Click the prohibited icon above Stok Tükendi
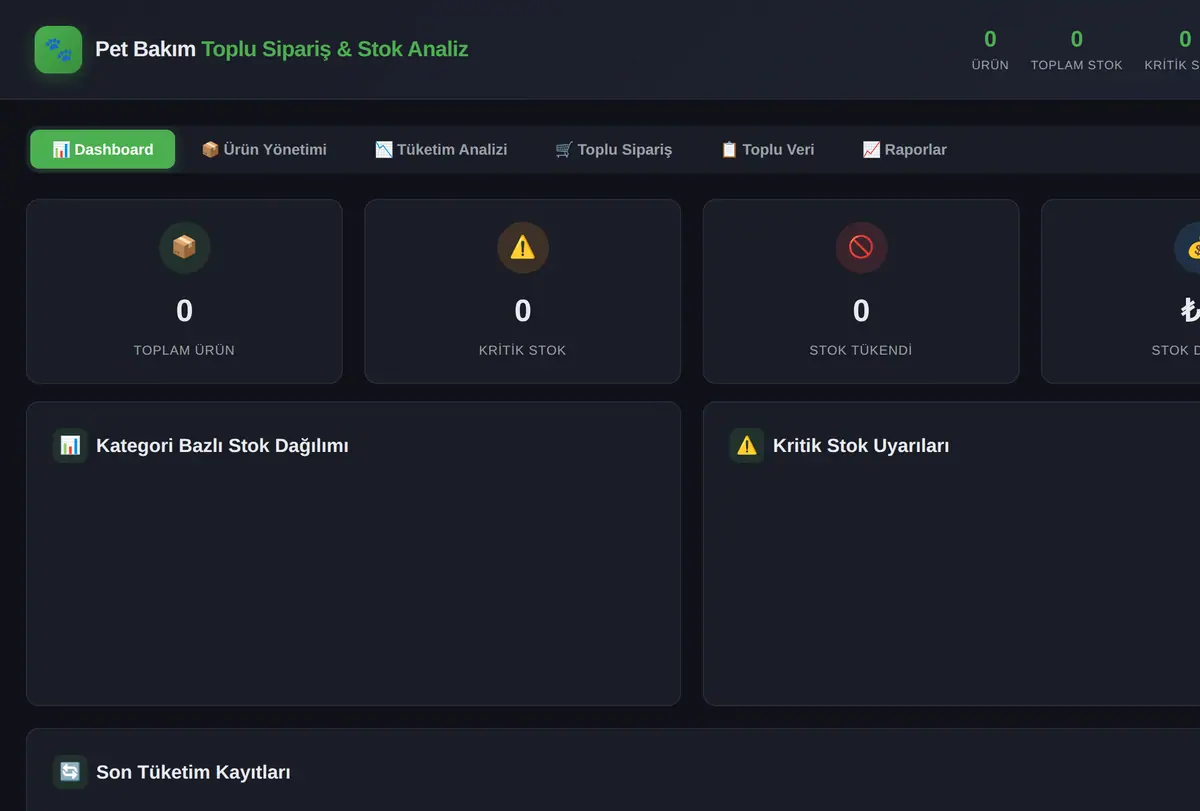 pos(861,247)
